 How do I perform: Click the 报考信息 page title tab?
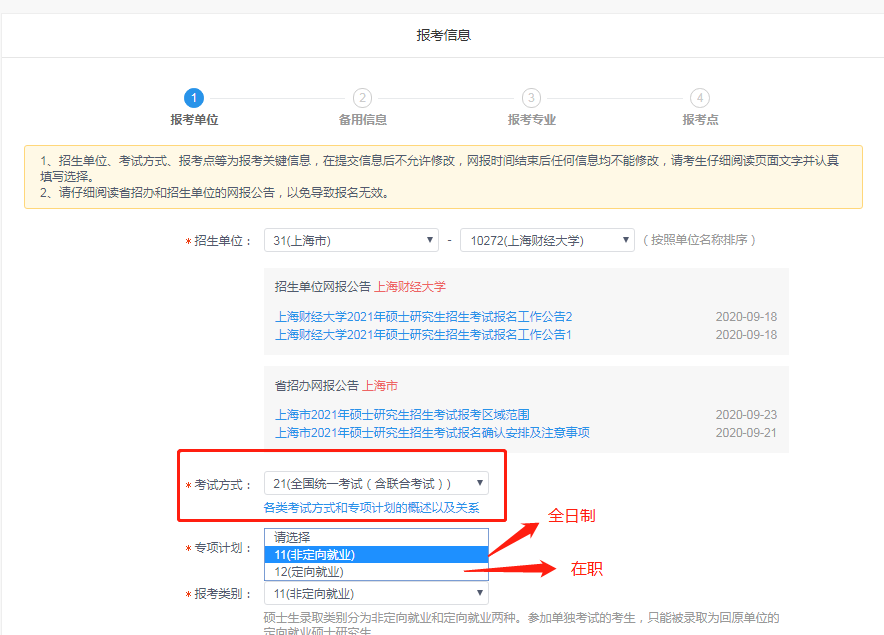coord(441,33)
